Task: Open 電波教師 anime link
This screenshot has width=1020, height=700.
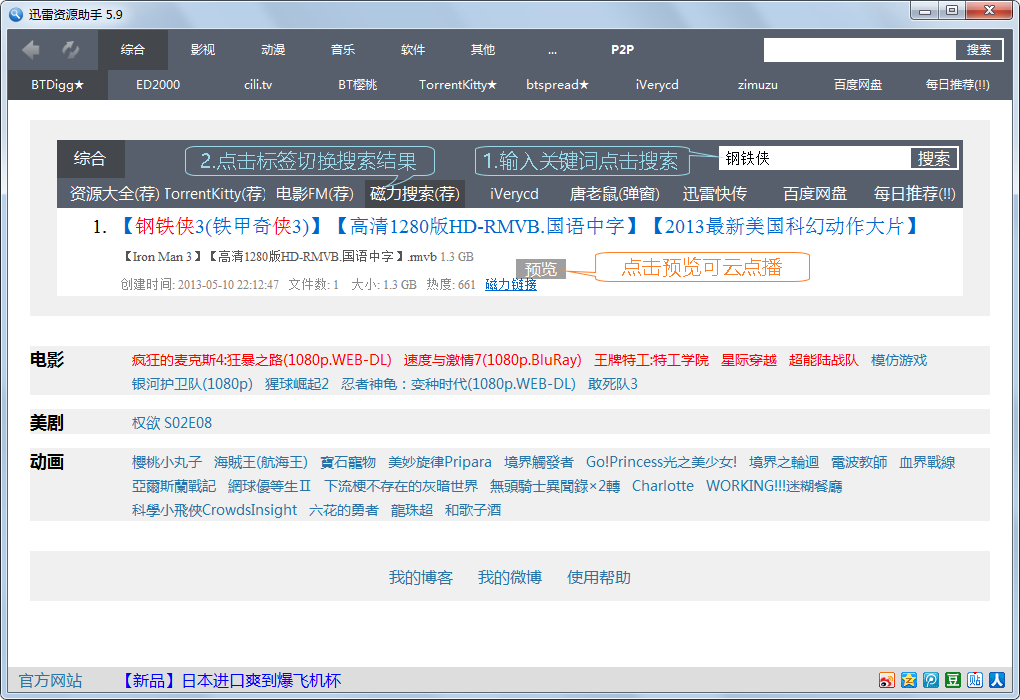Action: (x=859, y=462)
